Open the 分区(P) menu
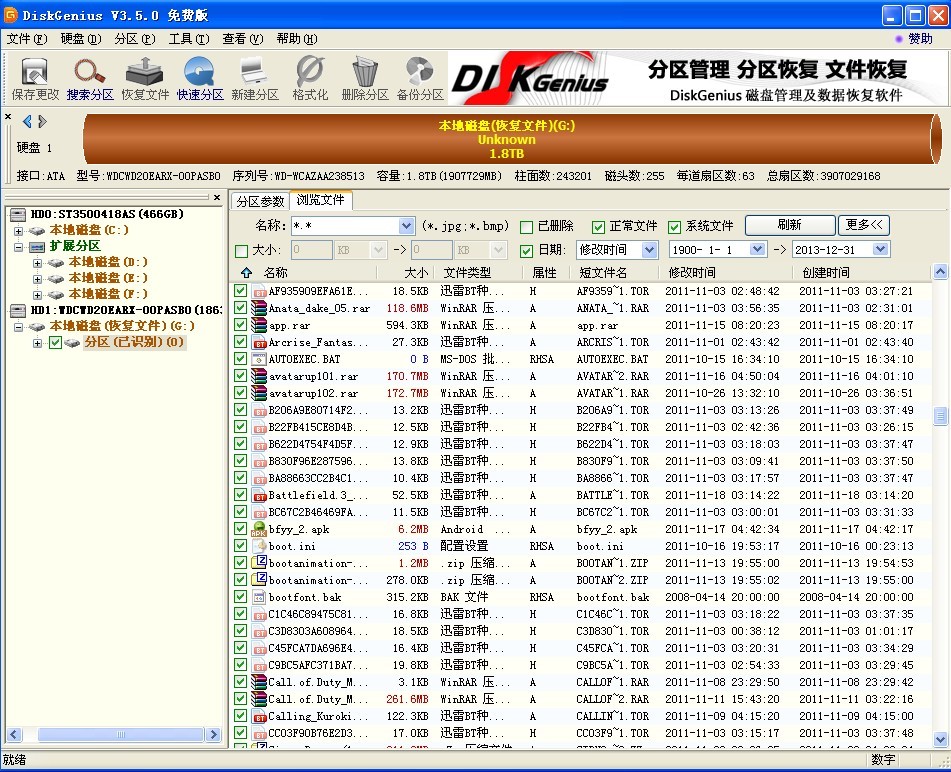This screenshot has height=772, width=951. pyautogui.click(x=135, y=39)
